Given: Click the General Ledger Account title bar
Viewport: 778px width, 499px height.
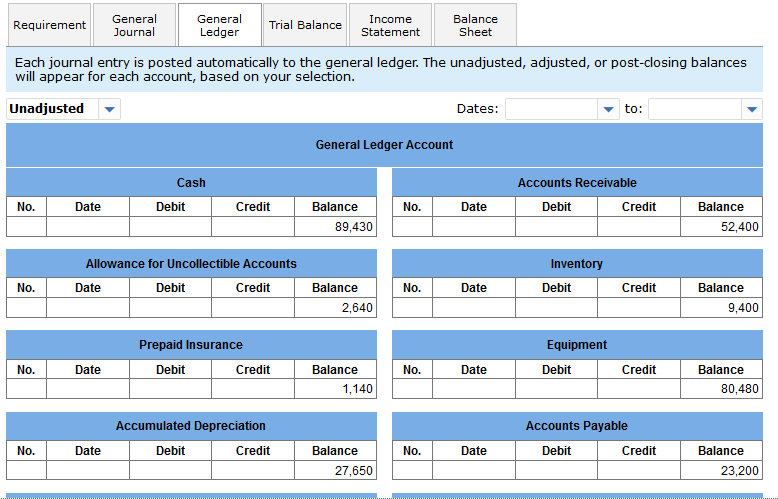Looking at the screenshot, I should 385,145.
